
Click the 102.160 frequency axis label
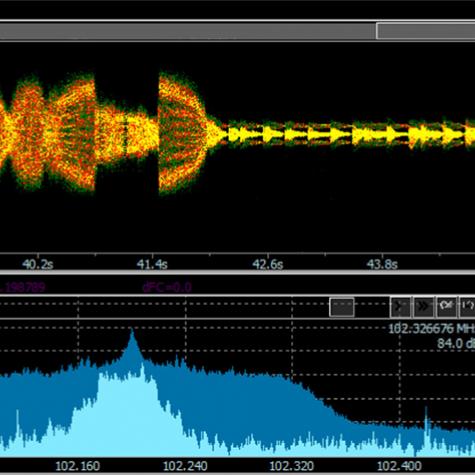pyautogui.click(x=77, y=466)
